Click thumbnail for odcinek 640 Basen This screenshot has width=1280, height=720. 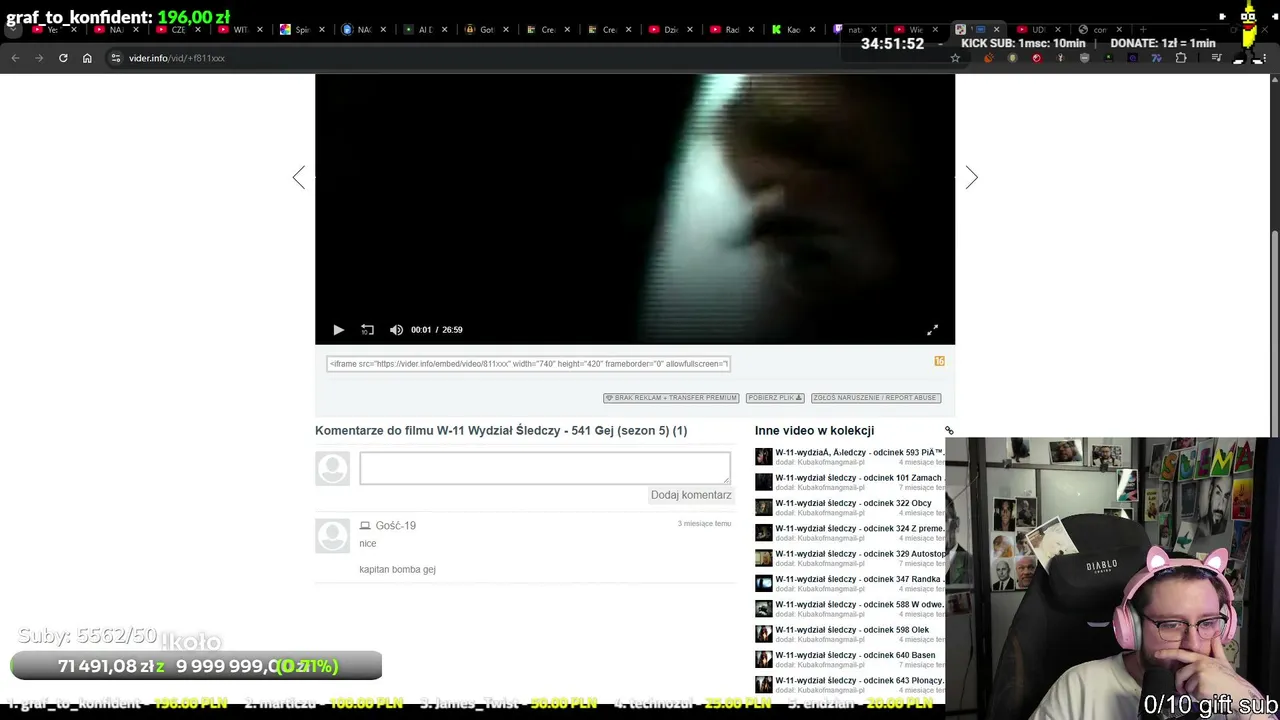[763, 659]
